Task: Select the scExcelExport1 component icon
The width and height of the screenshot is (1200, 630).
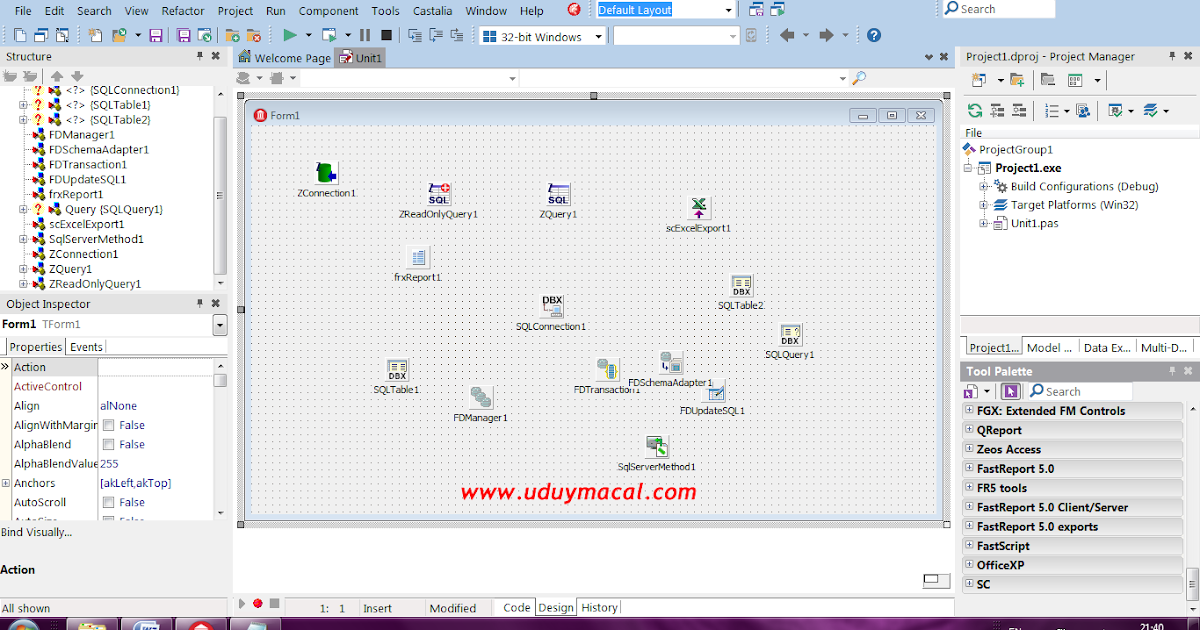Action: point(699,208)
